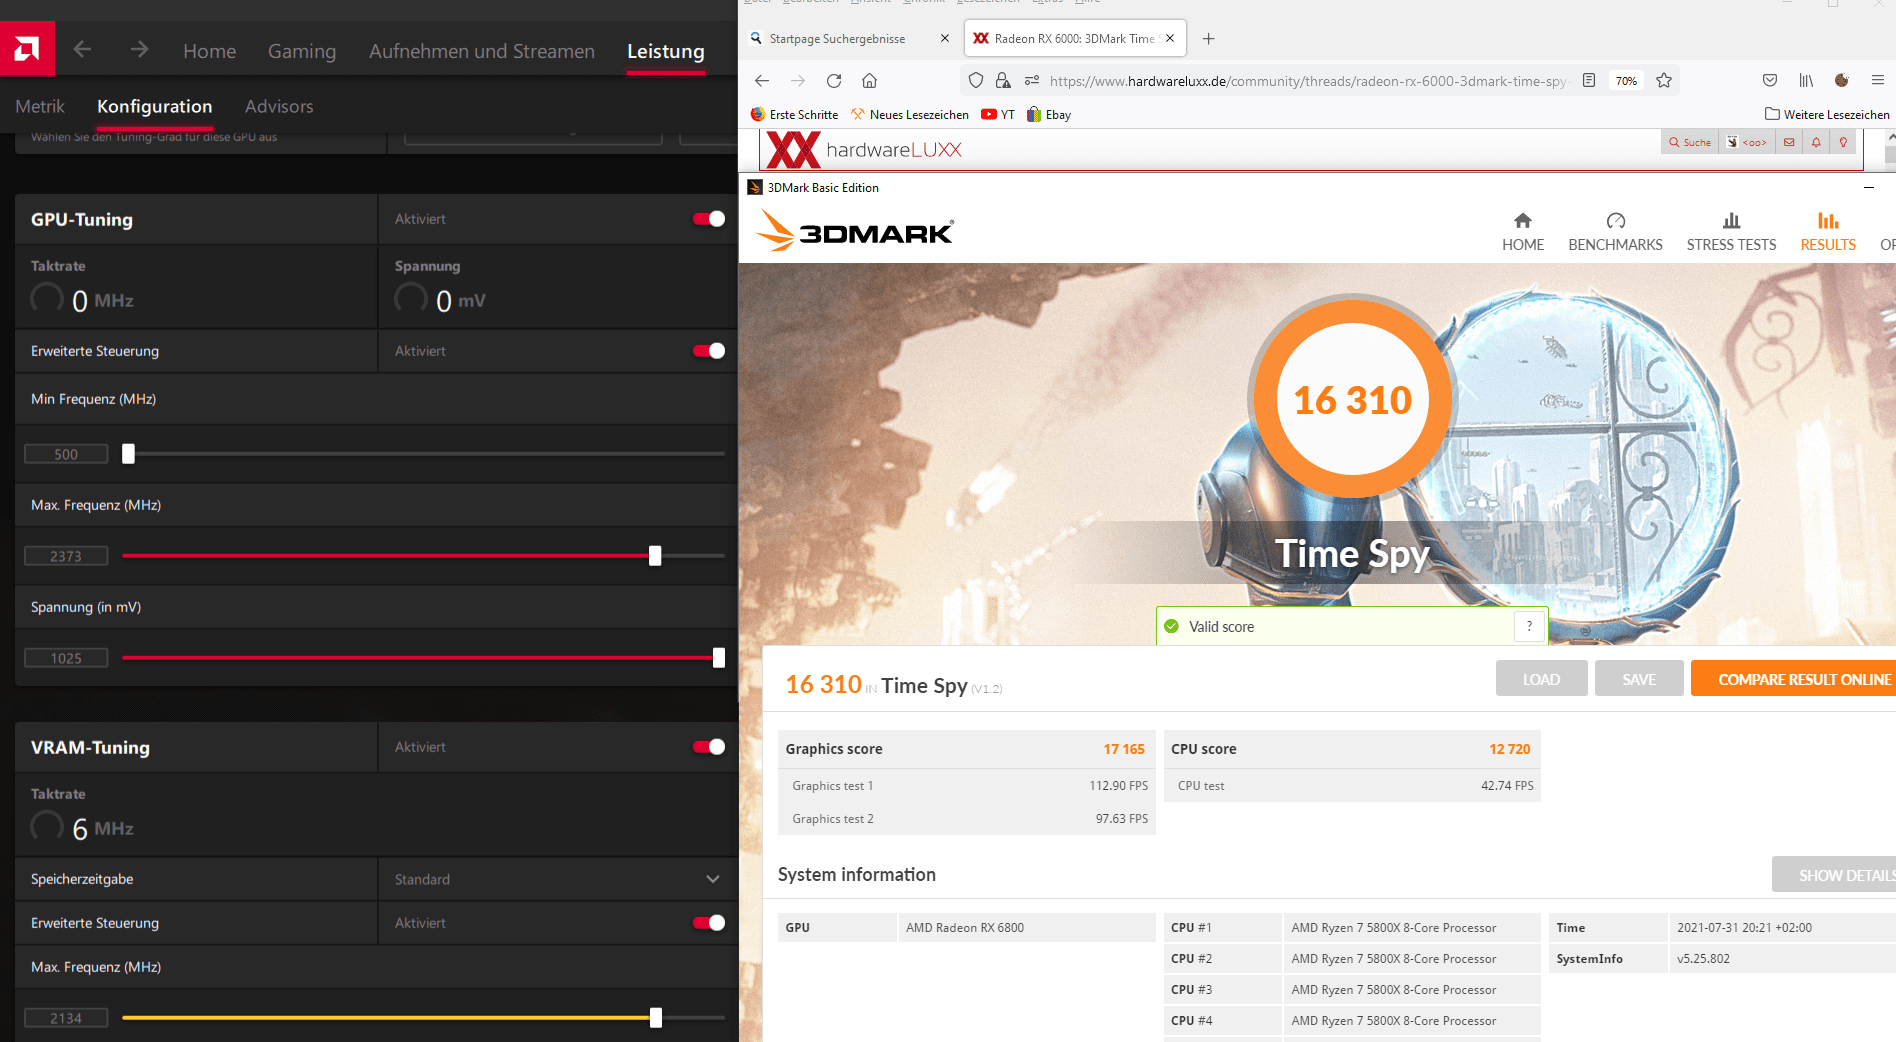Click the Max. Frequenz value field 2373
The image size is (1896, 1042).
(x=66, y=556)
